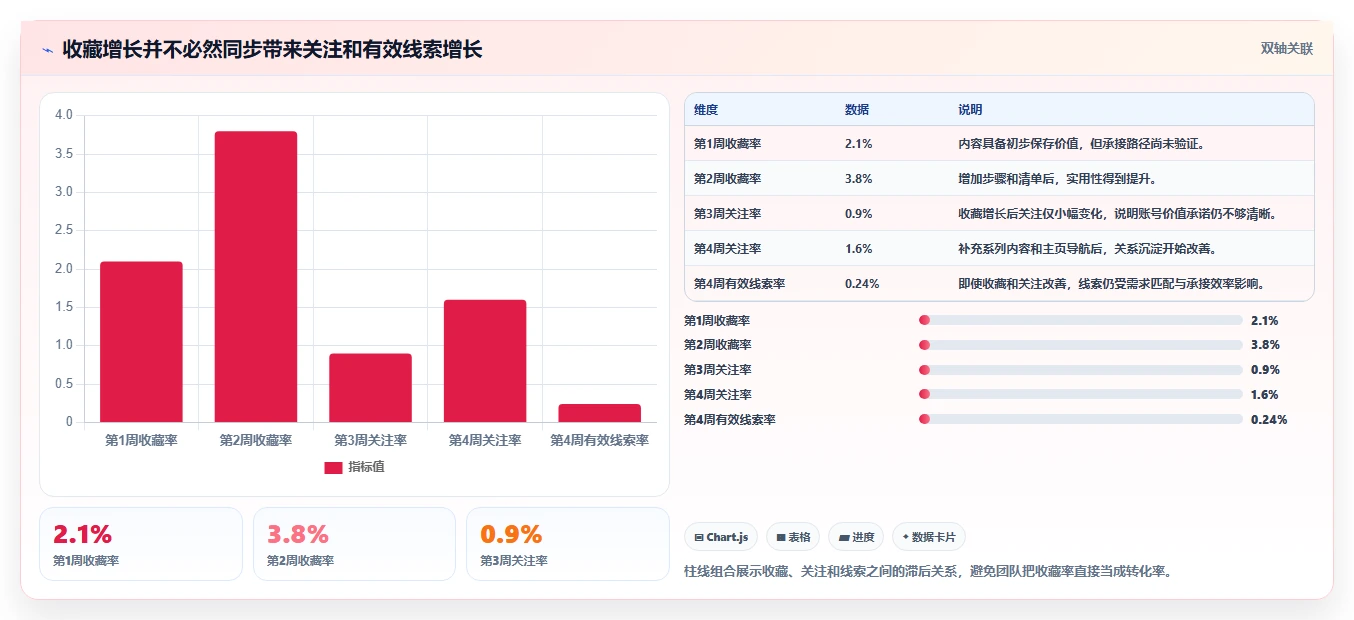The width and height of the screenshot is (1354, 620).
Task: Click the icon in the 进度 chip
Action: click(x=844, y=537)
